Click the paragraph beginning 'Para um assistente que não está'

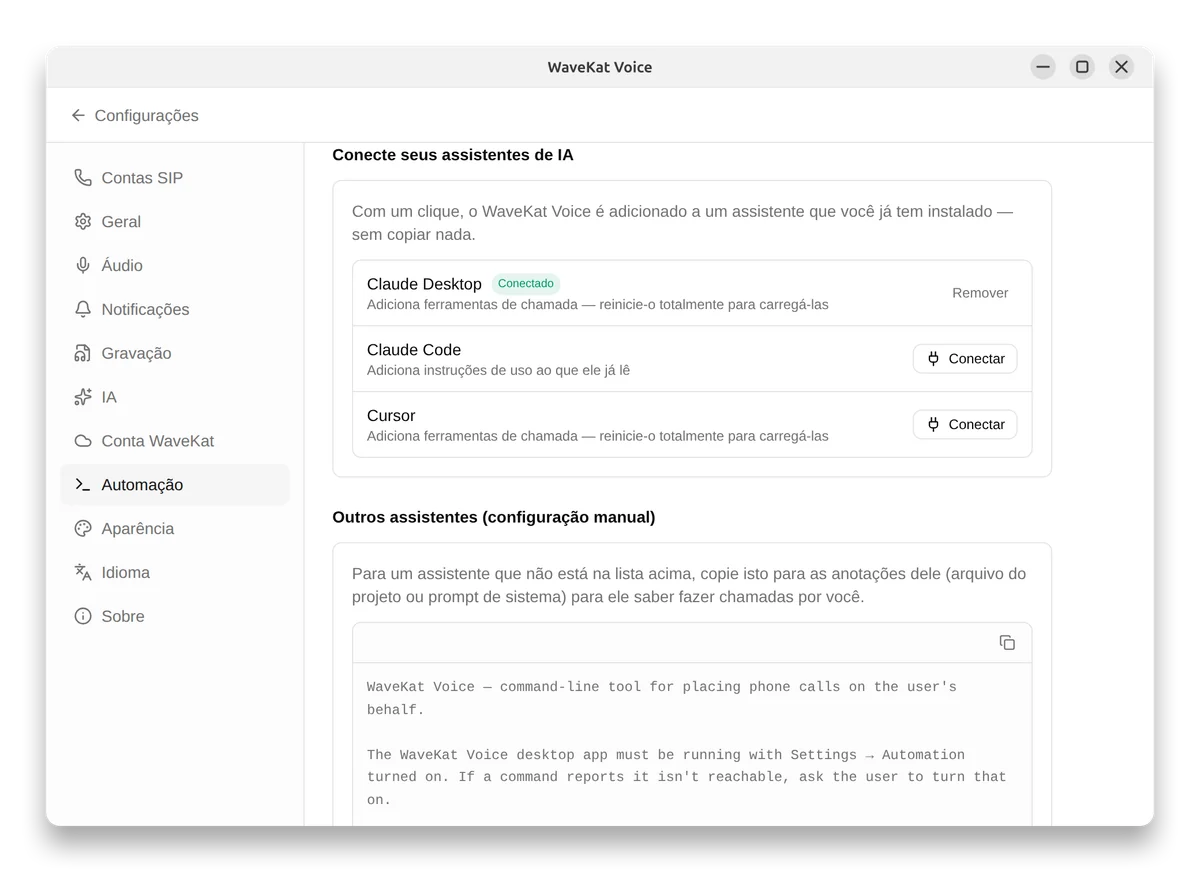point(689,585)
